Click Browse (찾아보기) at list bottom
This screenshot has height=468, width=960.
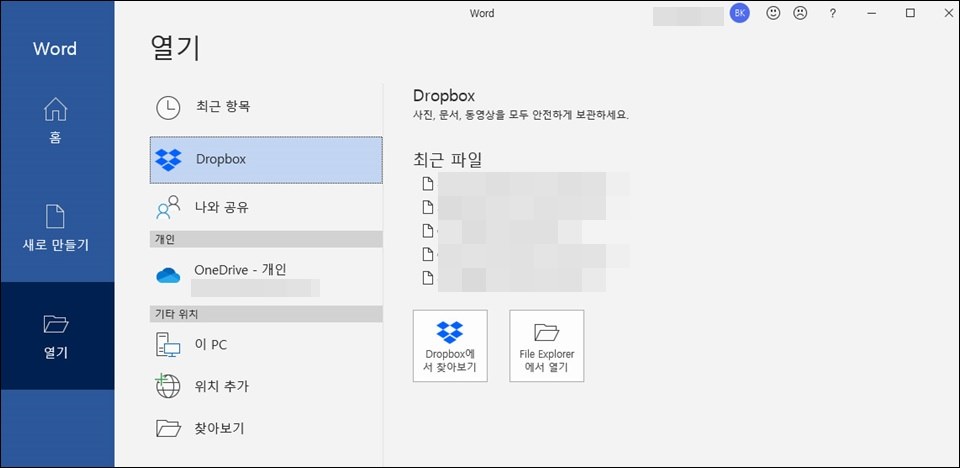point(266,428)
